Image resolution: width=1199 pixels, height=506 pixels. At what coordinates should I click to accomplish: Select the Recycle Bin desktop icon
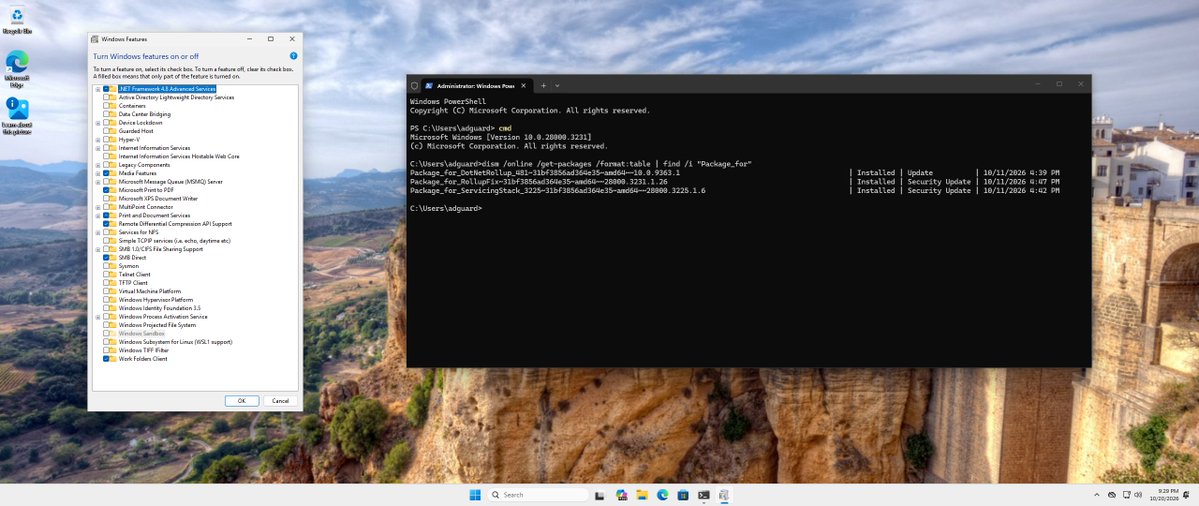coord(17,21)
